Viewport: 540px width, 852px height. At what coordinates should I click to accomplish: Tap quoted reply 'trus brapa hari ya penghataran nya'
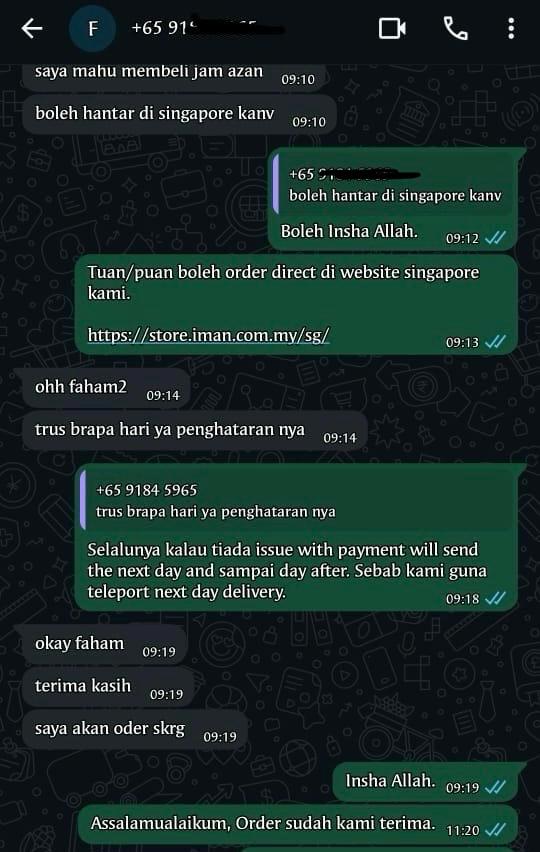coord(298,500)
